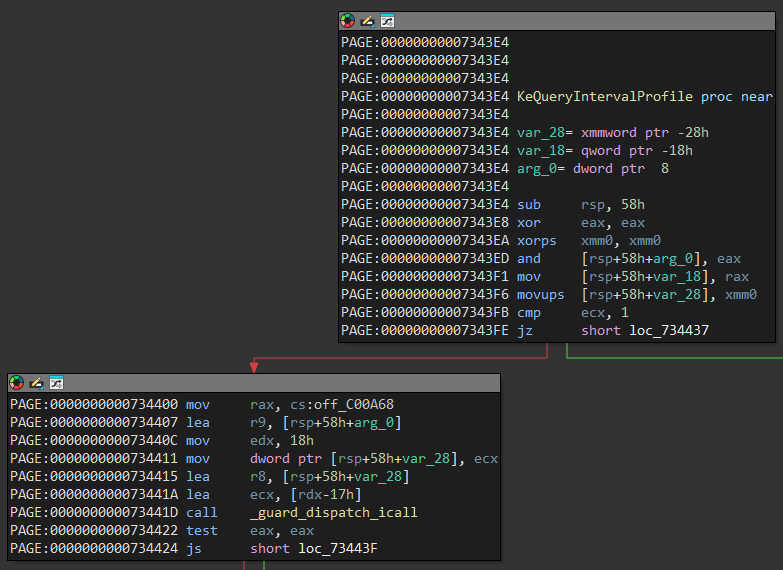
Task: Select the top node's gray title bar
Action: [580, 21]
